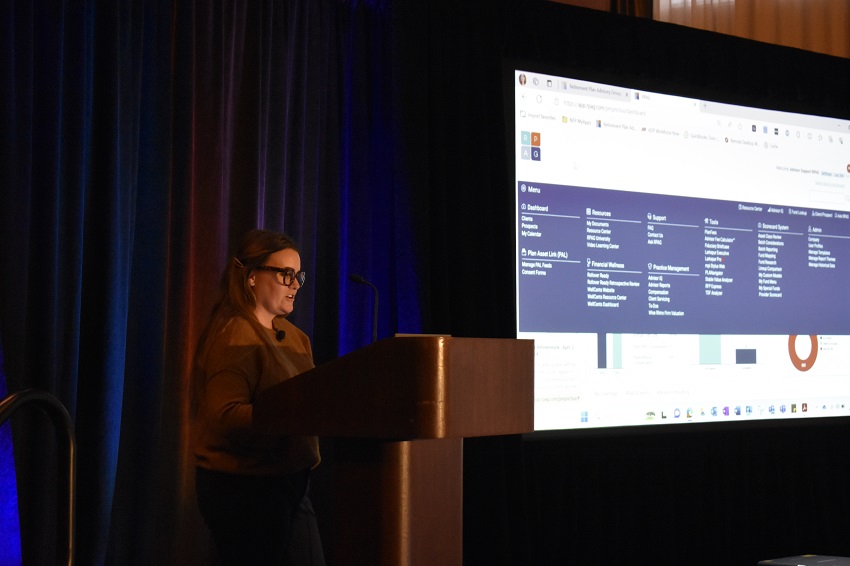Open the Prospects menu link

(x=530, y=227)
